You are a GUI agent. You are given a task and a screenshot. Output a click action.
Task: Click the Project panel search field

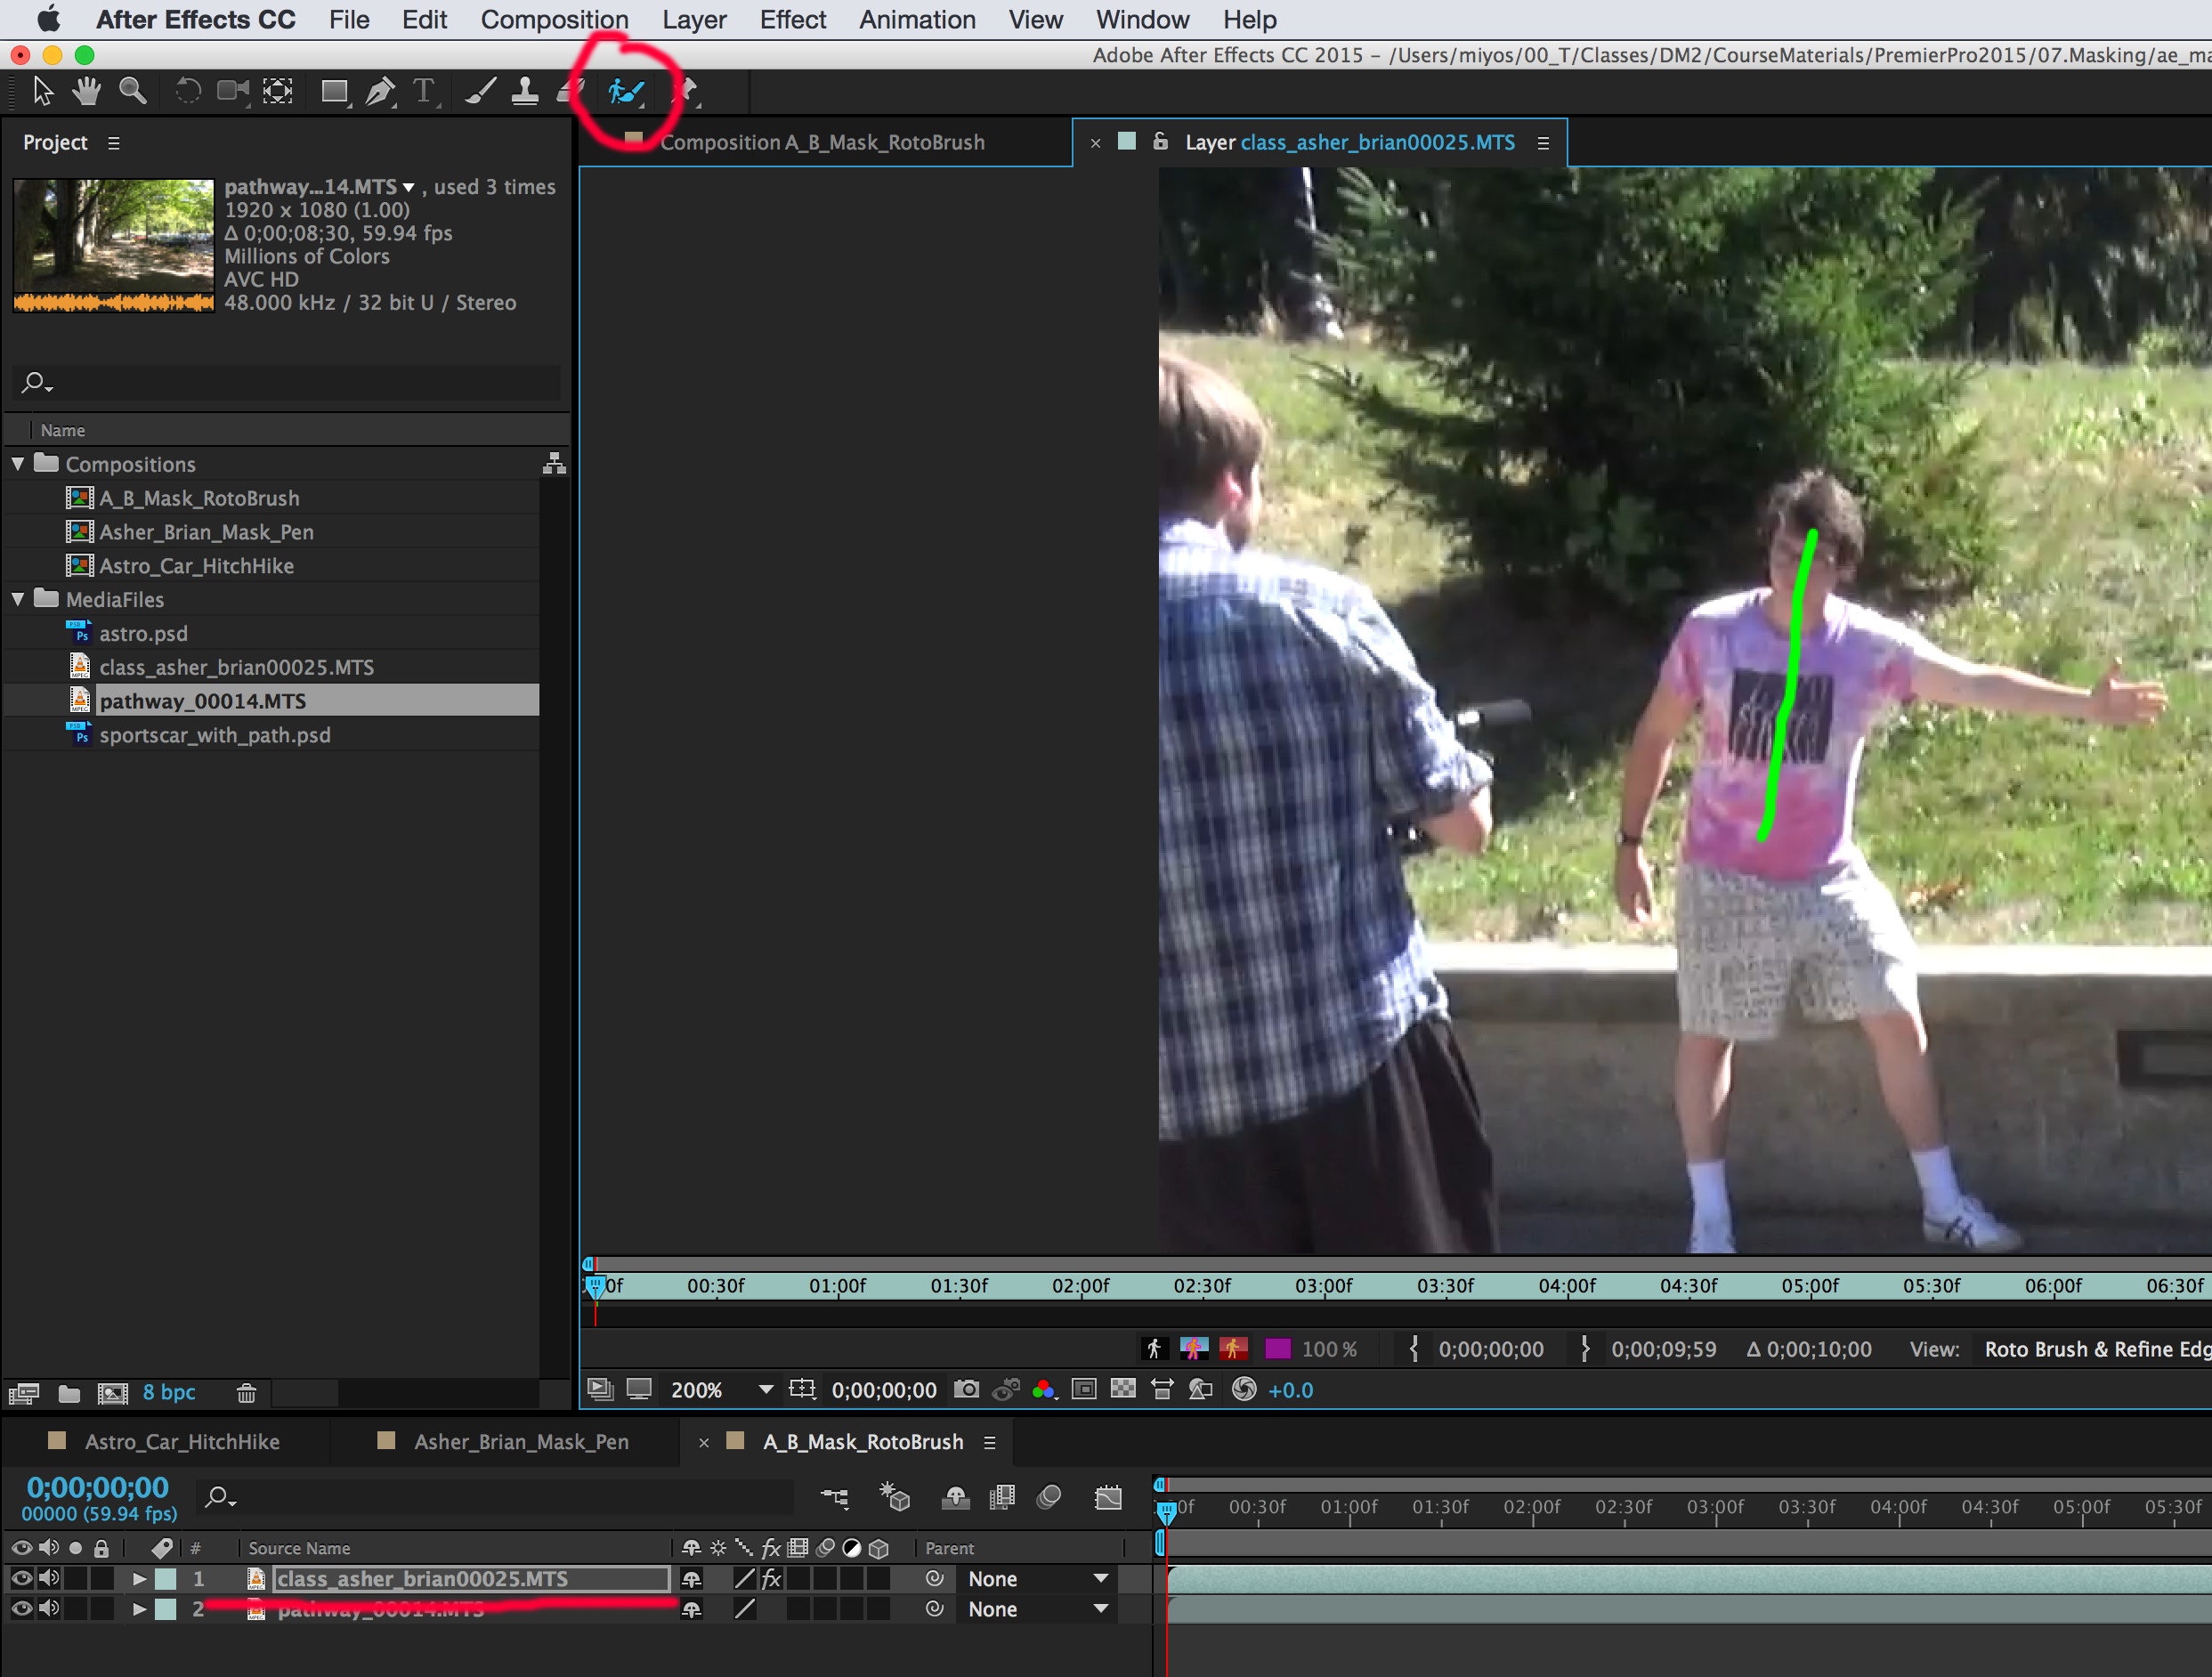pos(290,382)
